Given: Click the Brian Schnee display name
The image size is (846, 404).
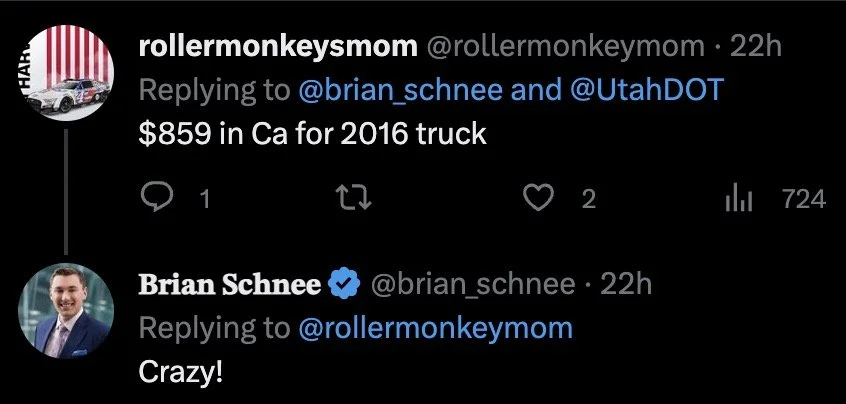Looking at the screenshot, I should click(229, 285).
